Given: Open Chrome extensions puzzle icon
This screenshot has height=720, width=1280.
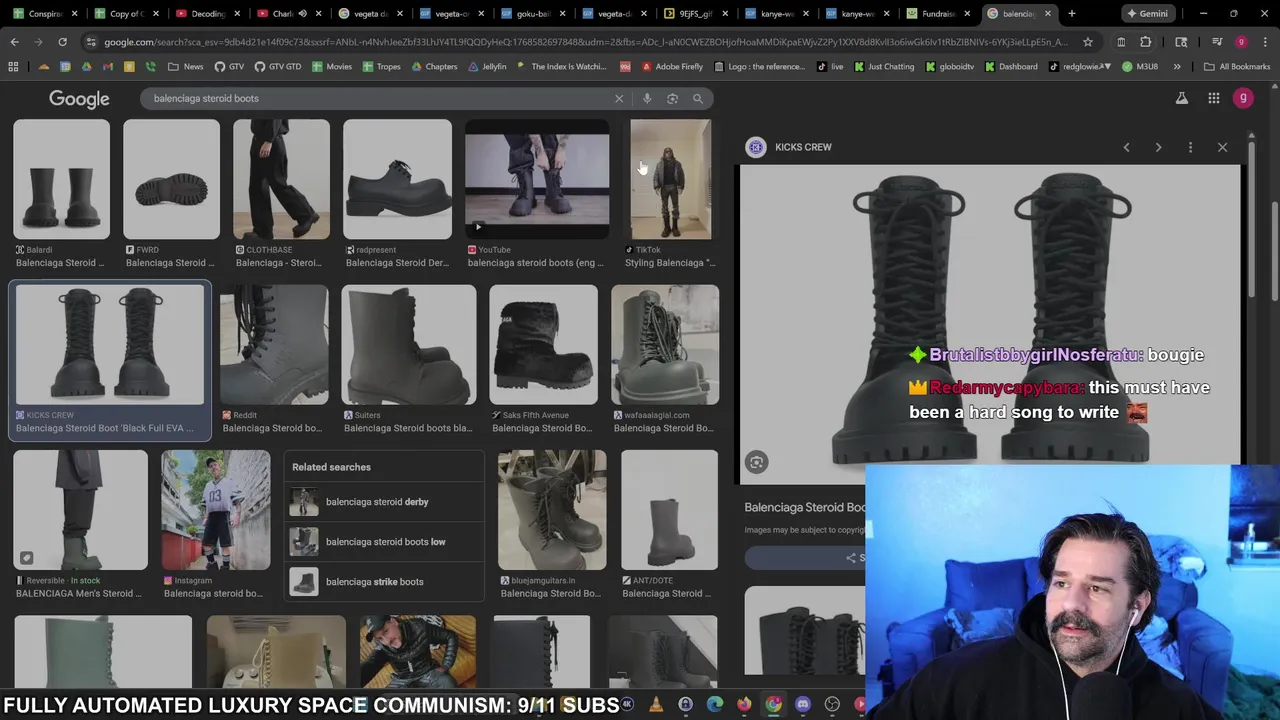Looking at the screenshot, I should 1146,42.
